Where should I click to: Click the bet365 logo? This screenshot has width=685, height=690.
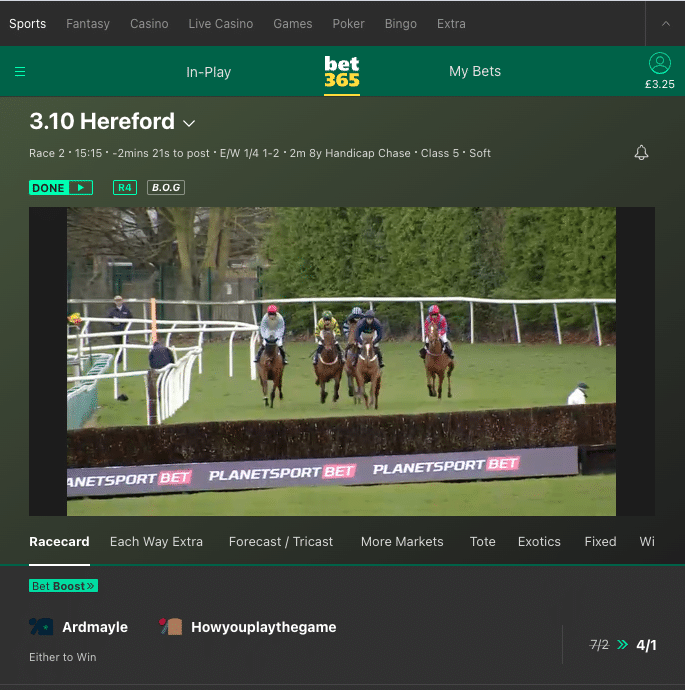click(x=342, y=72)
